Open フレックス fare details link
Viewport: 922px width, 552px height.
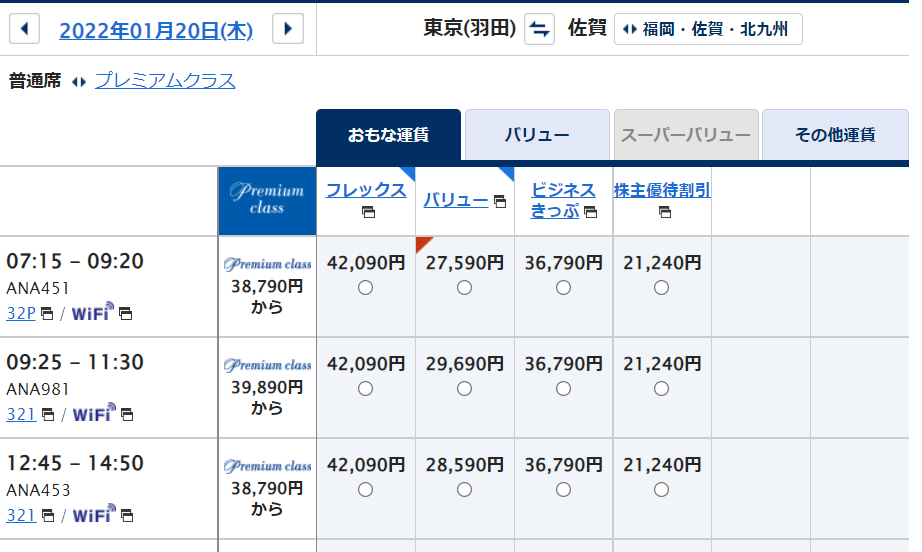point(366,190)
